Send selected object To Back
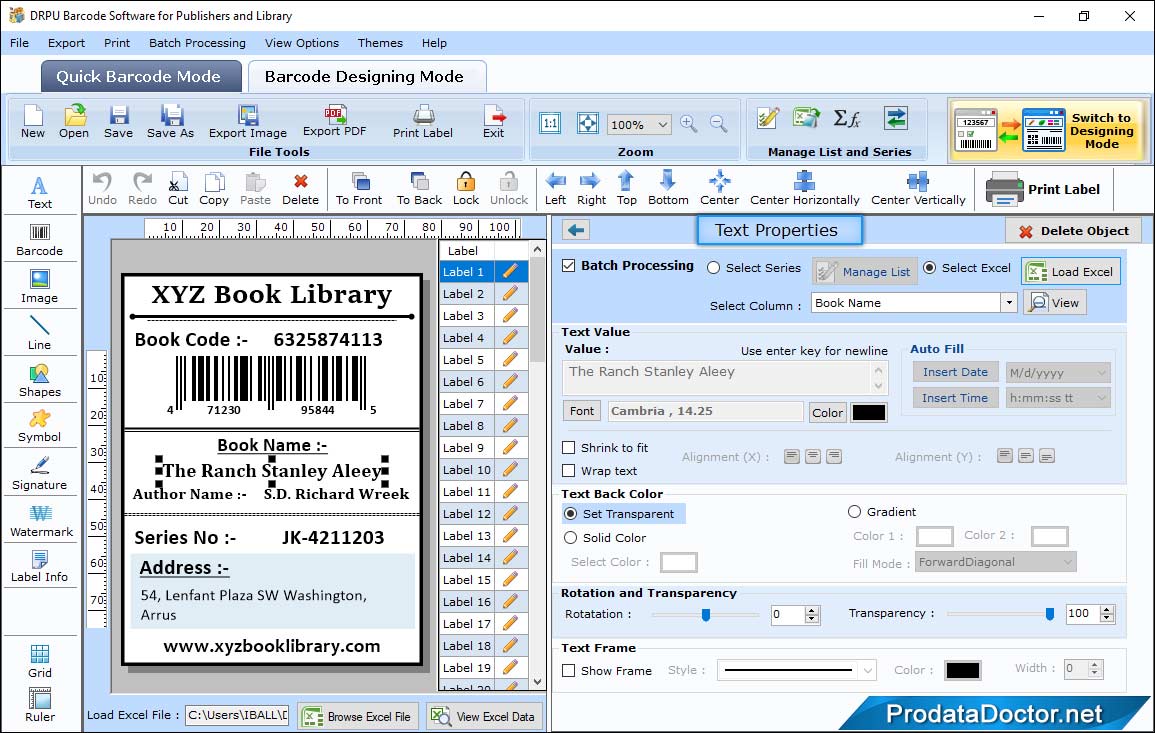 coord(419,189)
